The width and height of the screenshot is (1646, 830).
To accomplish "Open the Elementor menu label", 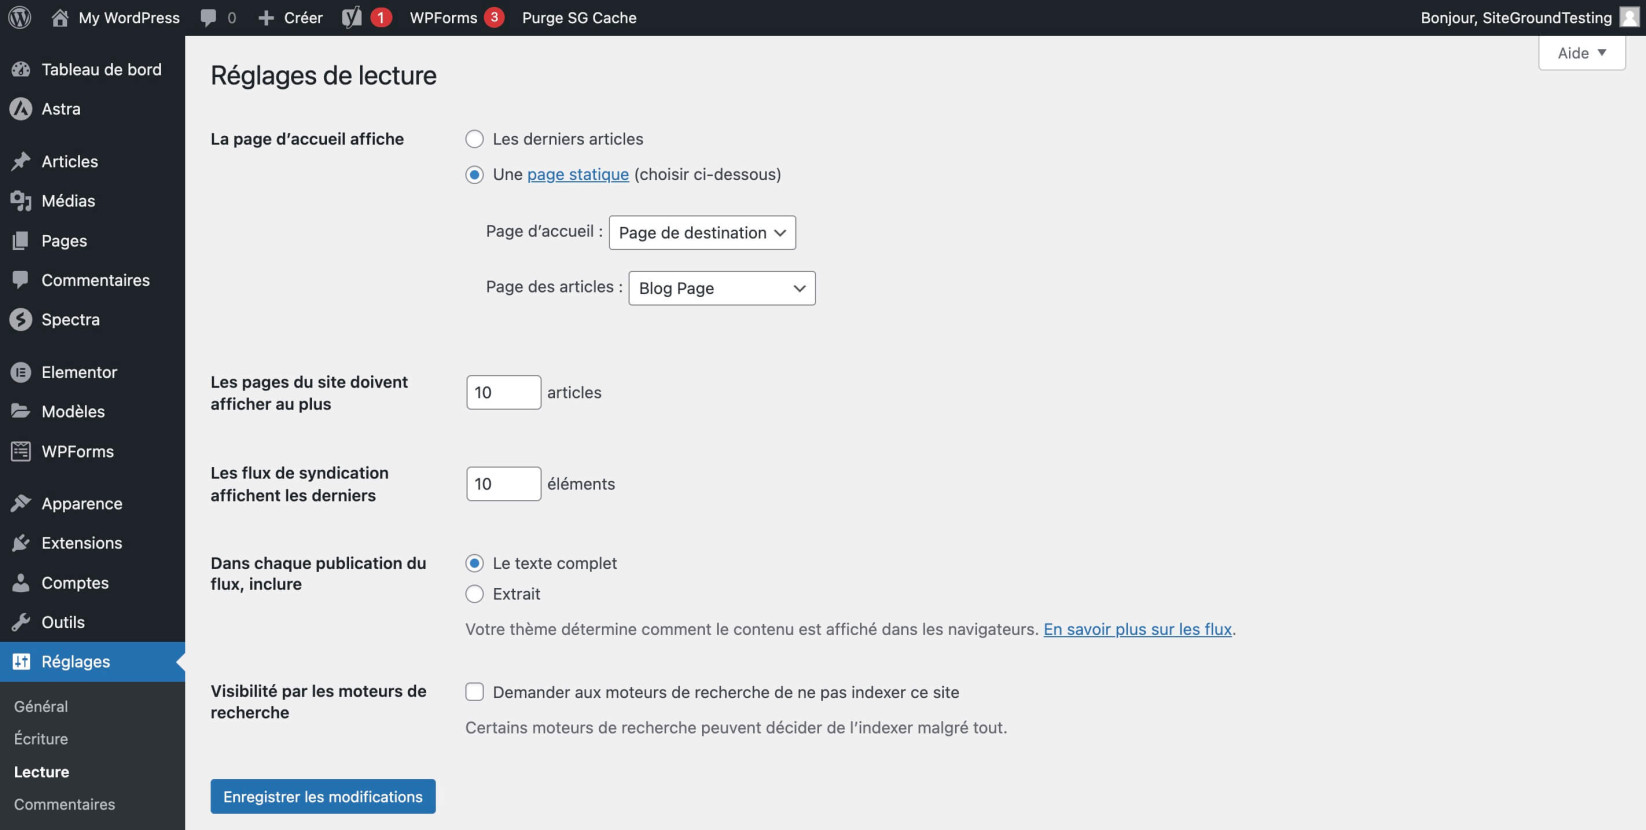I will pos(79,372).
